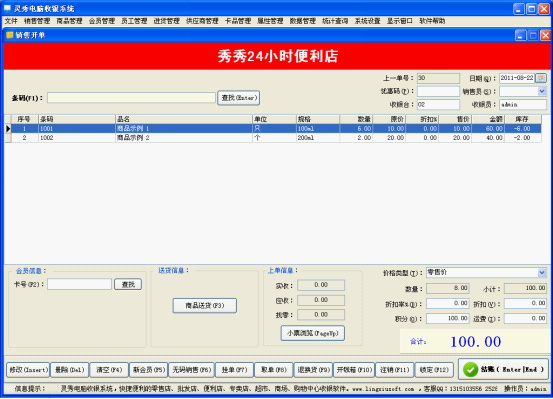Open the 软件帮助 menu
Screen dimensions: 553x399
coord(432,21)
